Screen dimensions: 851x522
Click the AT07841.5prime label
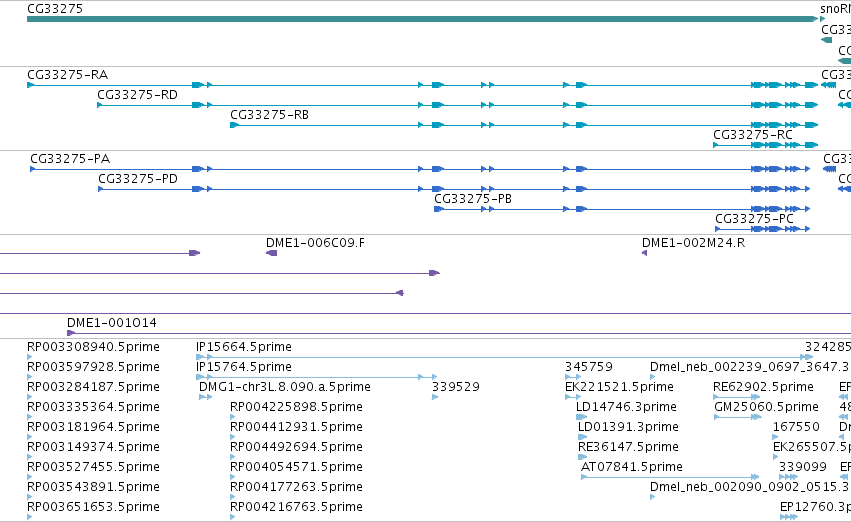coord(632,467)
